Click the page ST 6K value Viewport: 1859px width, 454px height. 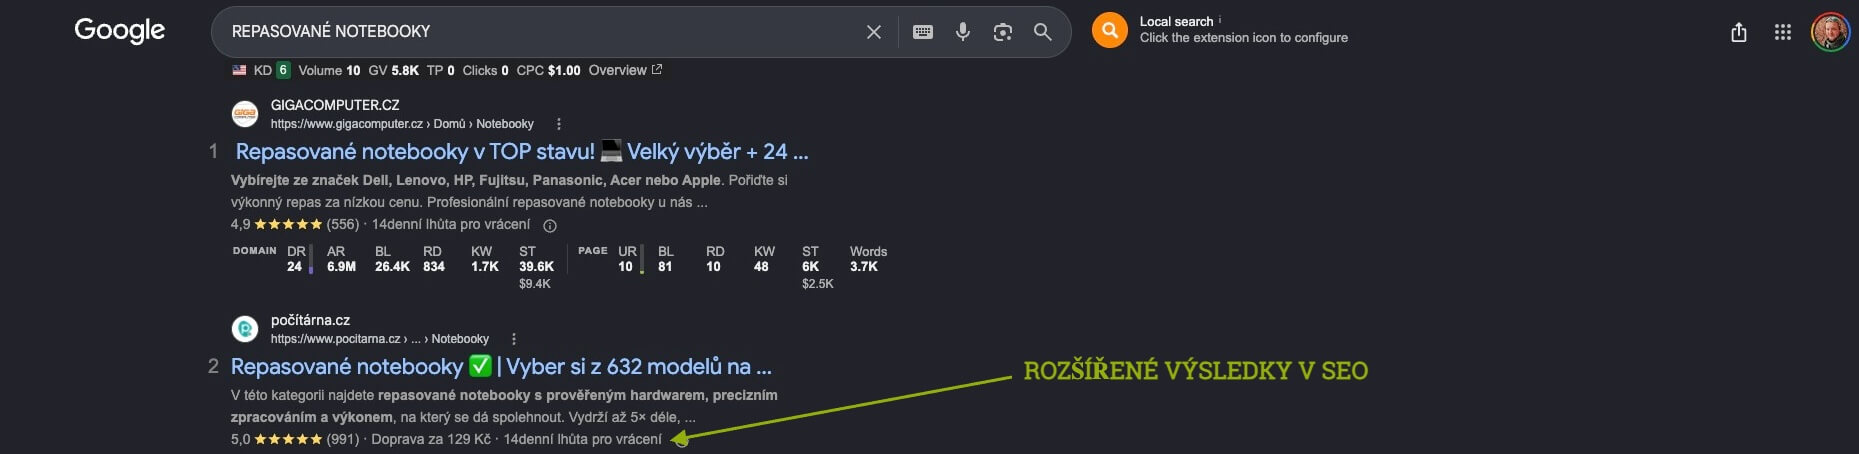pos(810,267)
